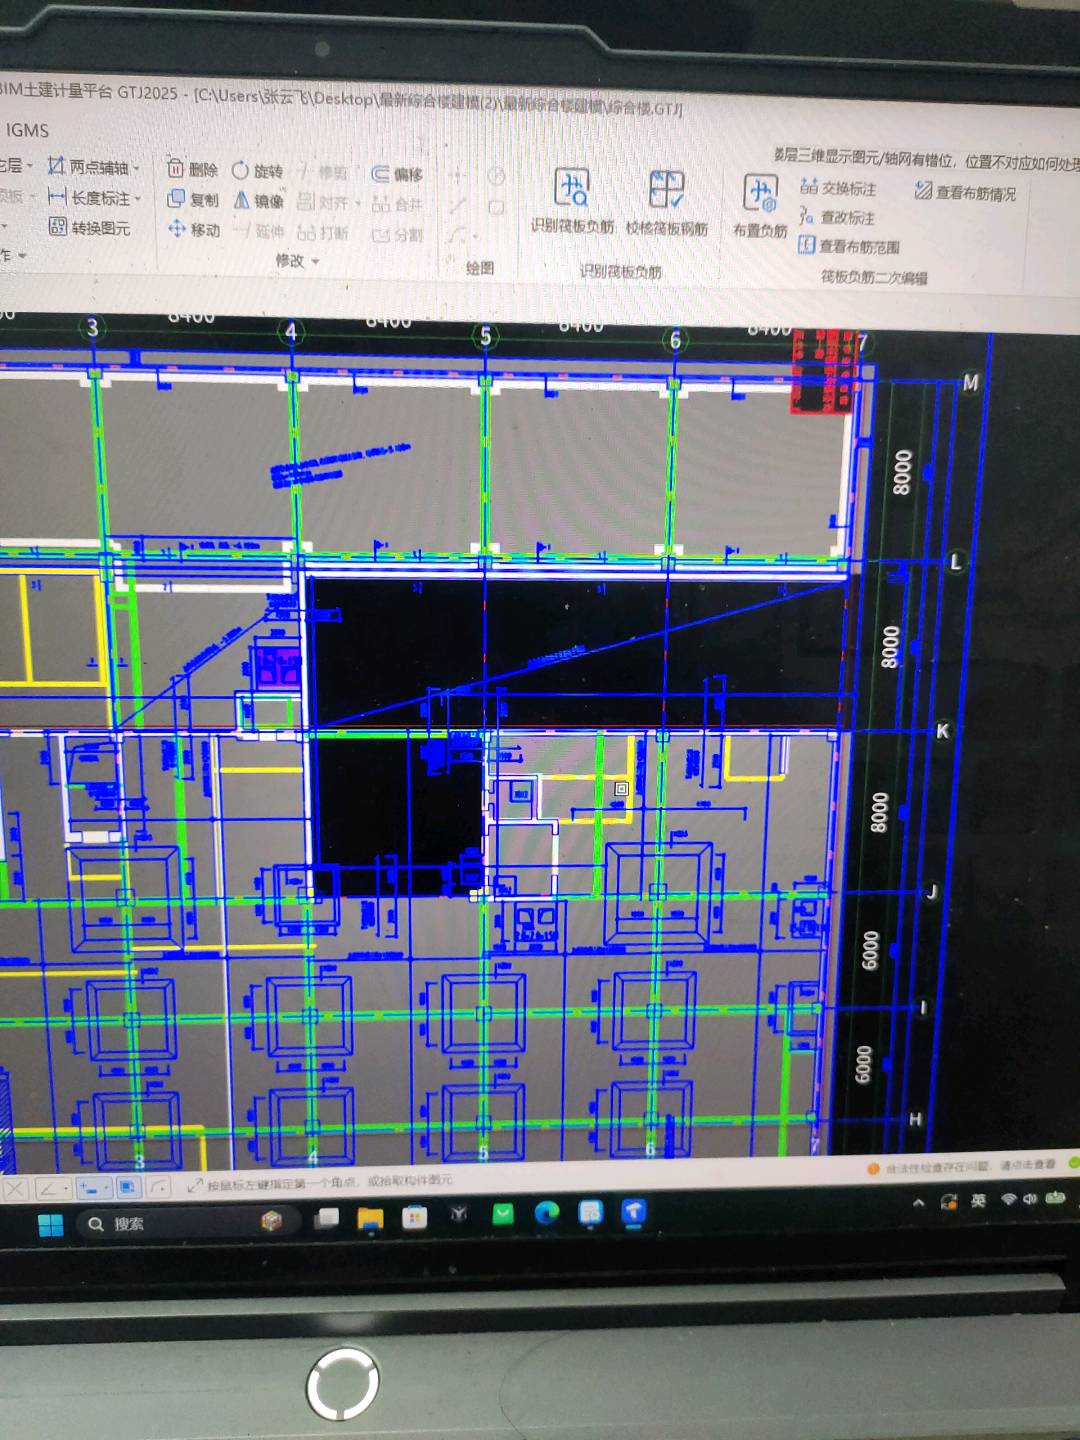1080x1440 pixels.
Task: Open the 长度标注 dropdown
Action: 137,198
